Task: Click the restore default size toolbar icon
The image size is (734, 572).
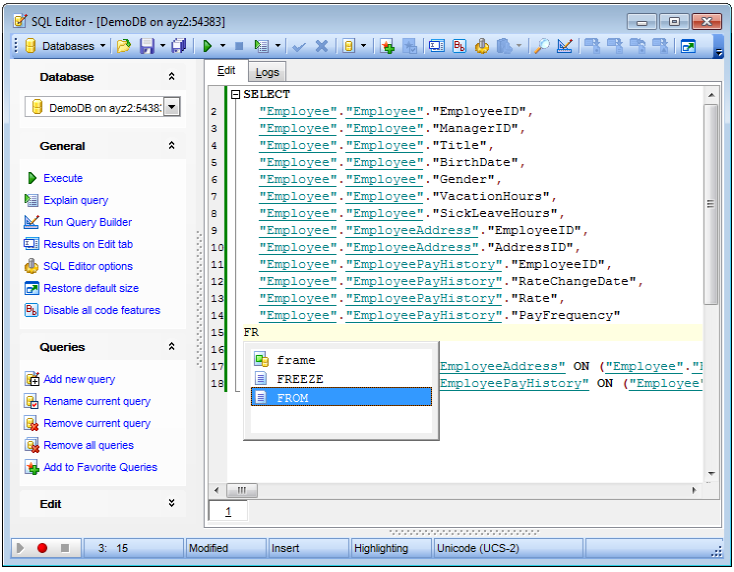Action: click(x=688, y=46)
